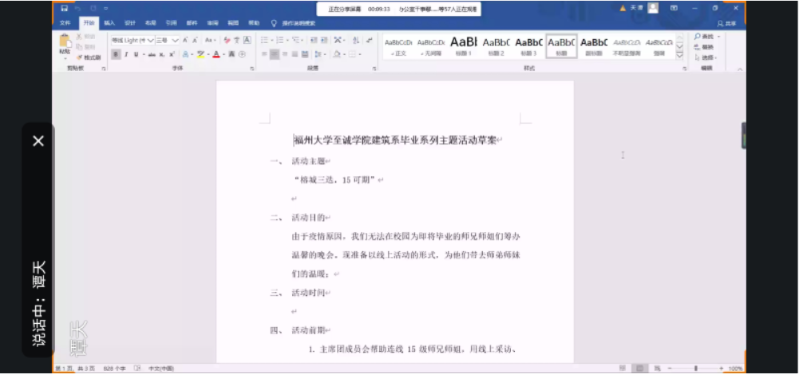The image size is (800, 375).
Task: Apply the 标题 1 heading style
Action: pyautogui.click(x=463, y=46)
